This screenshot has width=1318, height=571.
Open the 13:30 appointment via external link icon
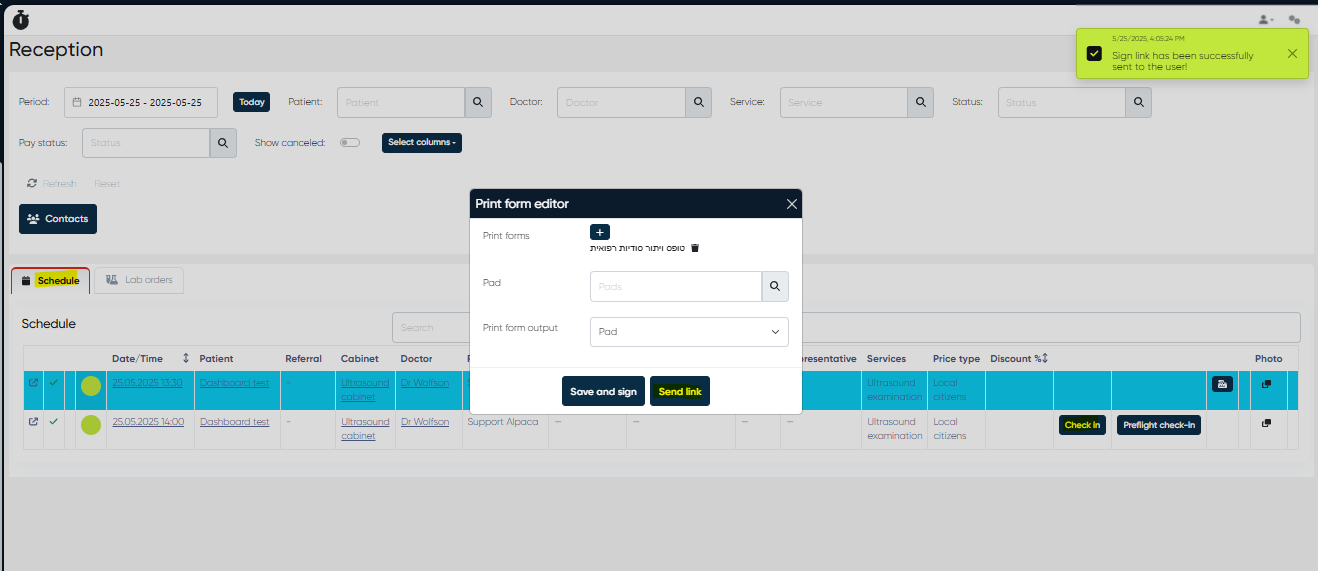click(x=33, y=382)
